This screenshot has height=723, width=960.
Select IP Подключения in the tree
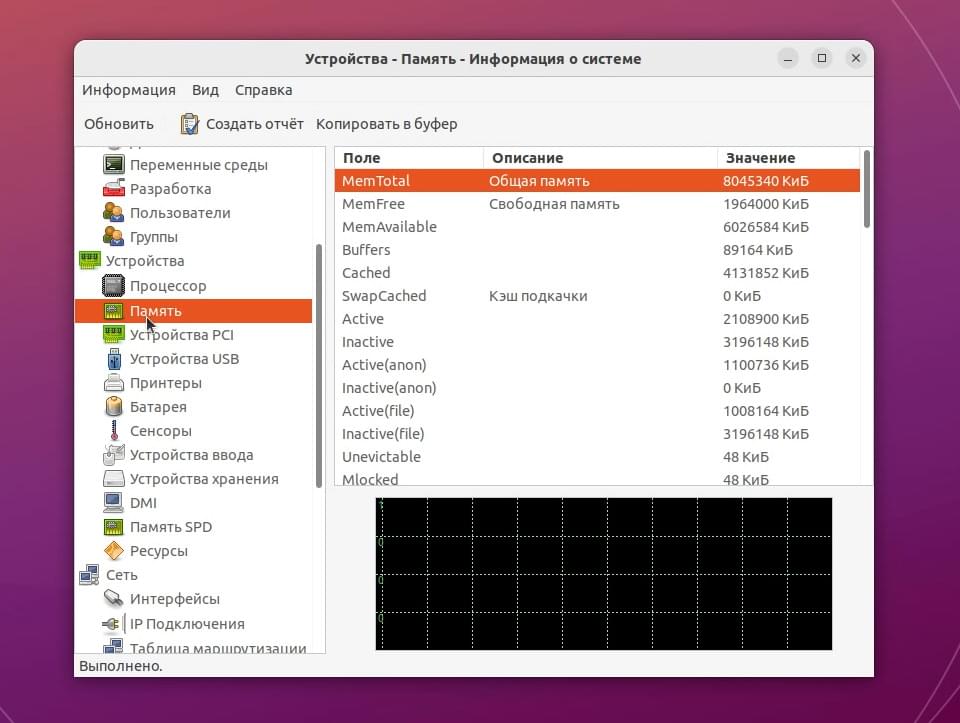(187, 624)
